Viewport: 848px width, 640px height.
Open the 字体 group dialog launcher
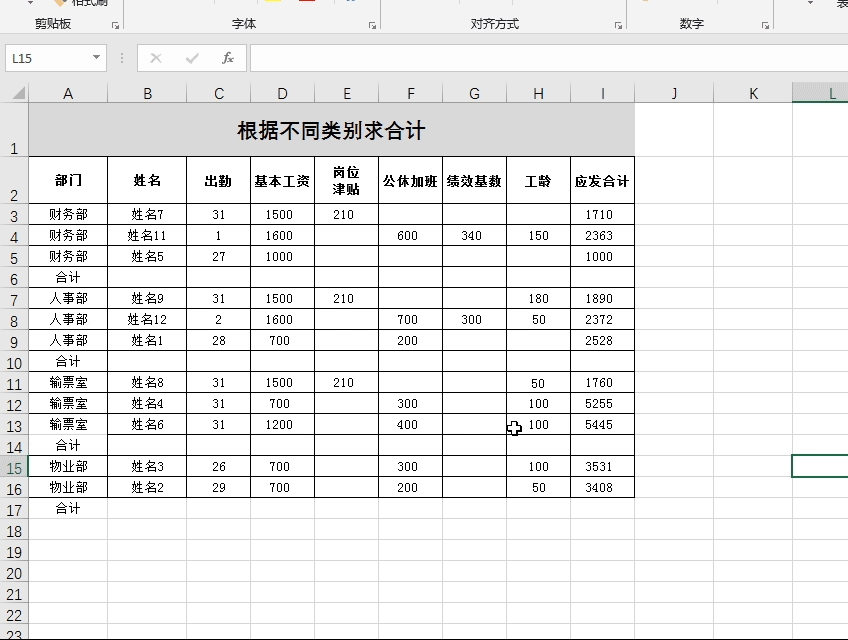coord(372,25)
